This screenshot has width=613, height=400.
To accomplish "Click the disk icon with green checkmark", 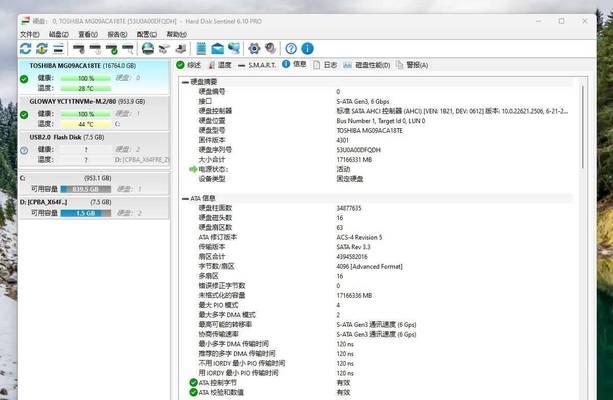I will [x=111, y=49].
